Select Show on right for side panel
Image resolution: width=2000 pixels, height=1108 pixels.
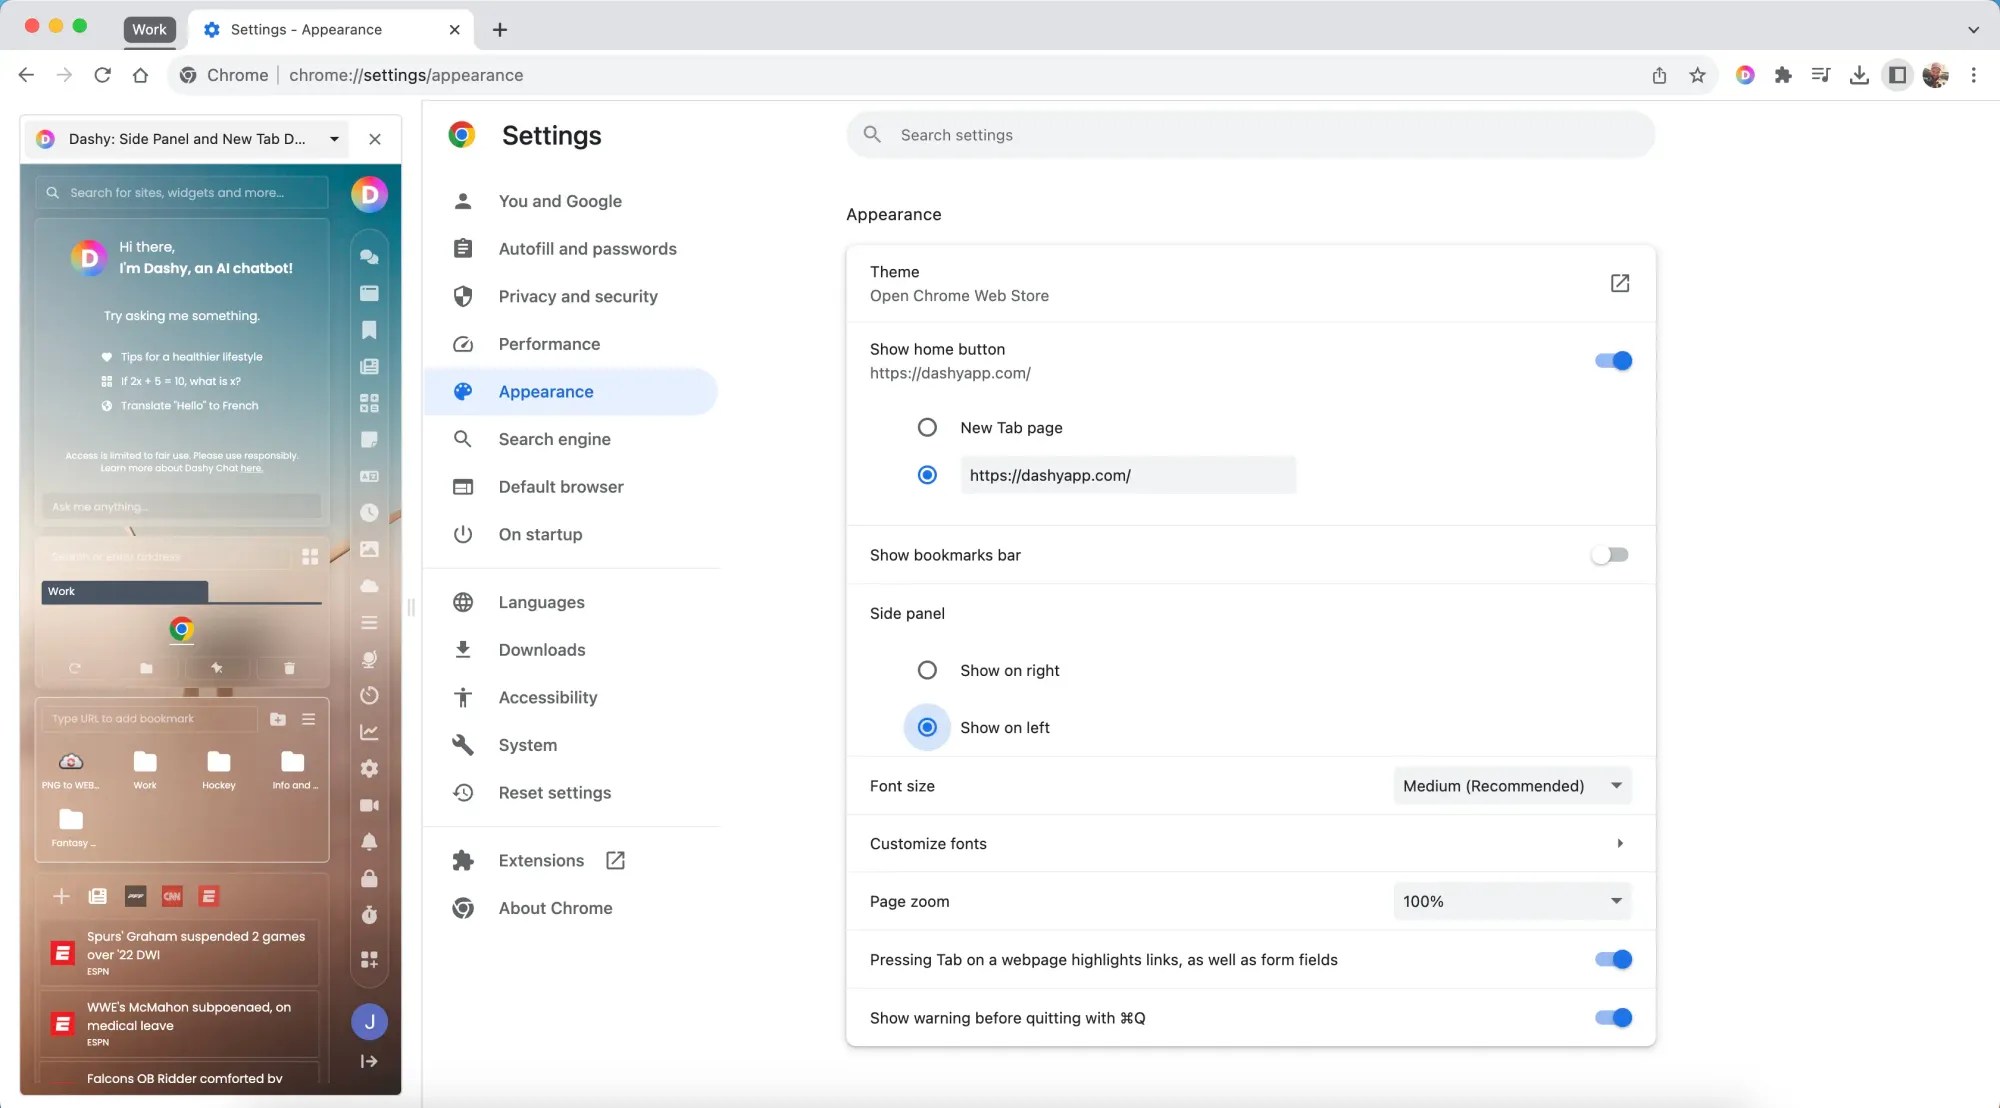tap(927, 670)
